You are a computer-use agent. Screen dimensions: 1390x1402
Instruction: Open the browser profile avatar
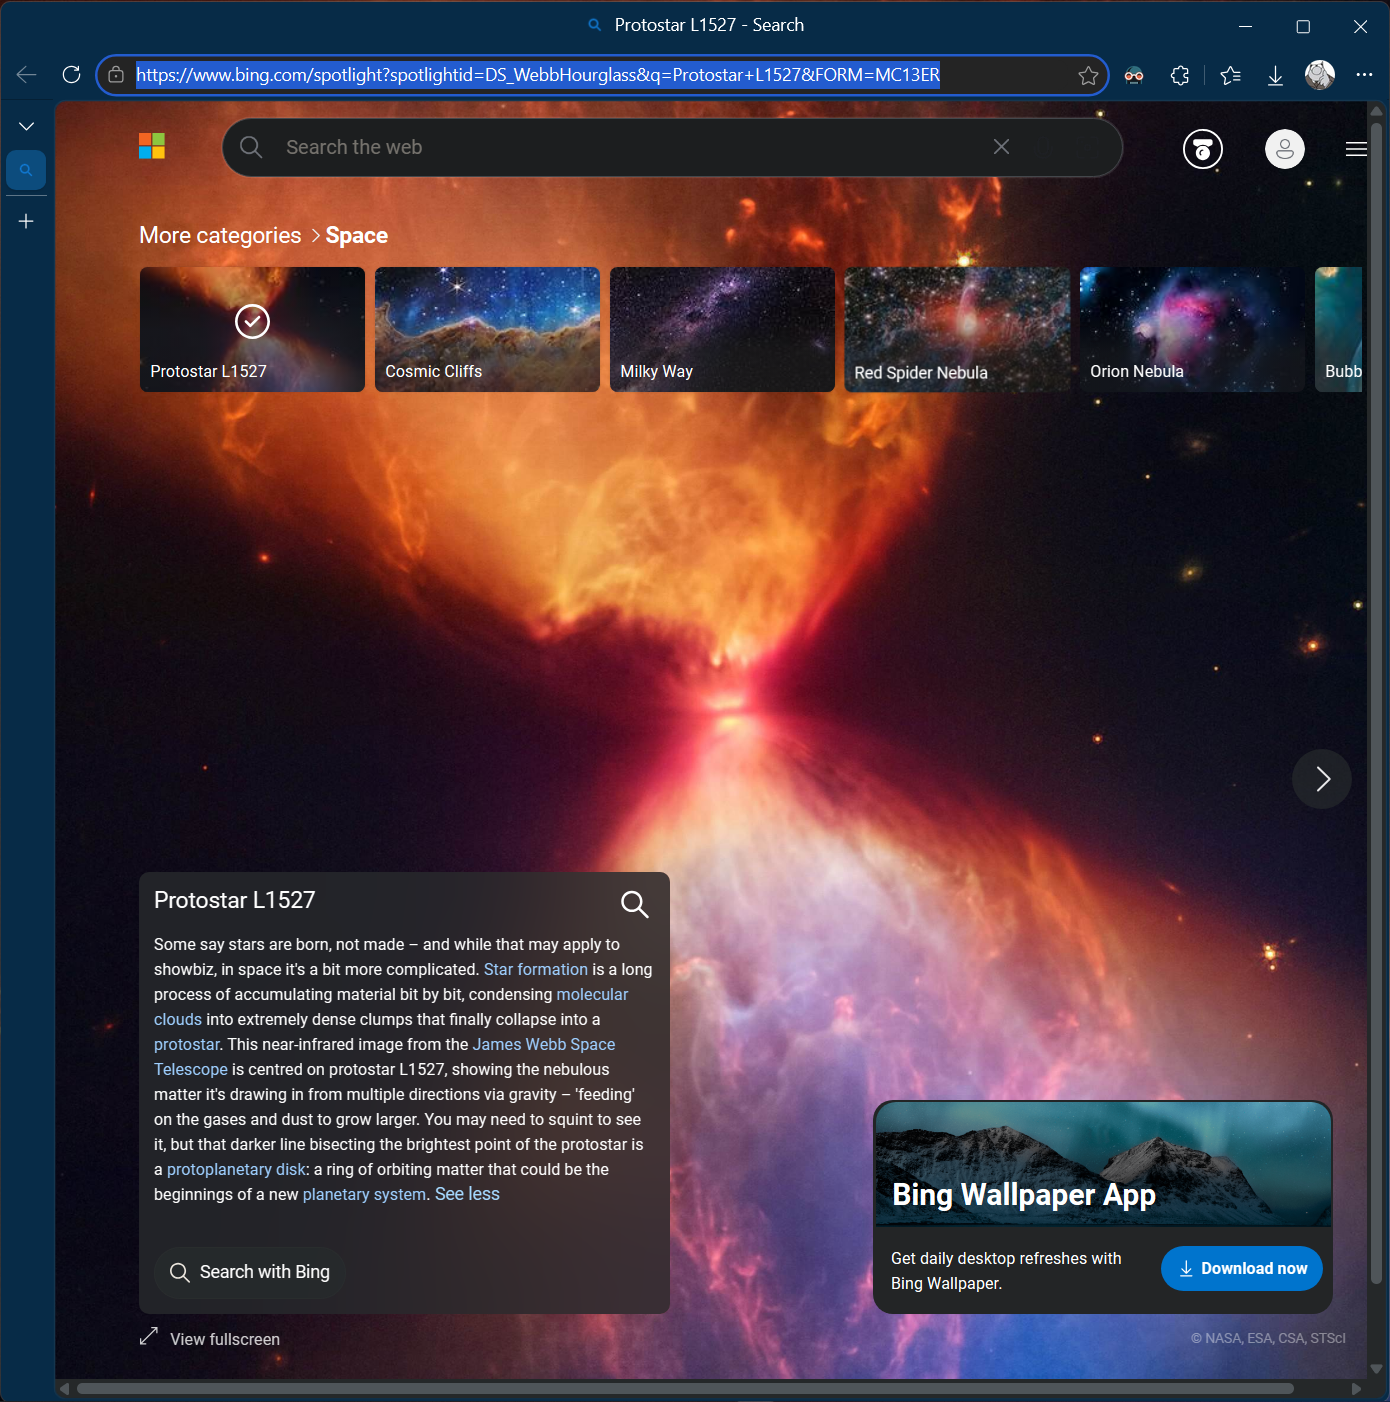[1320, 75]
